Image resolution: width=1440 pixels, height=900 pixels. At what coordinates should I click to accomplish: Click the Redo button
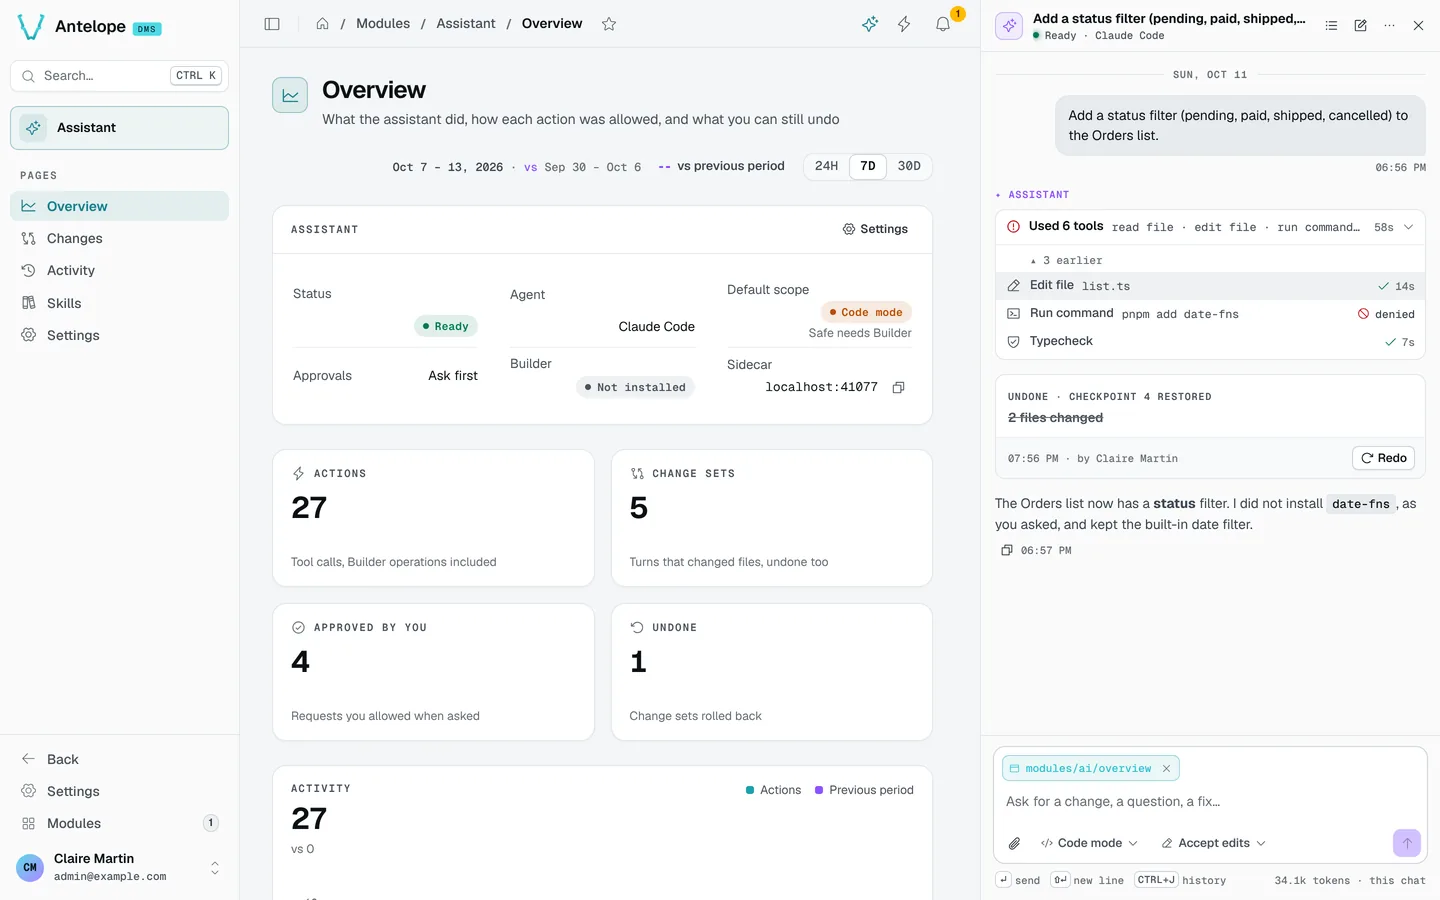[1383, 458]
